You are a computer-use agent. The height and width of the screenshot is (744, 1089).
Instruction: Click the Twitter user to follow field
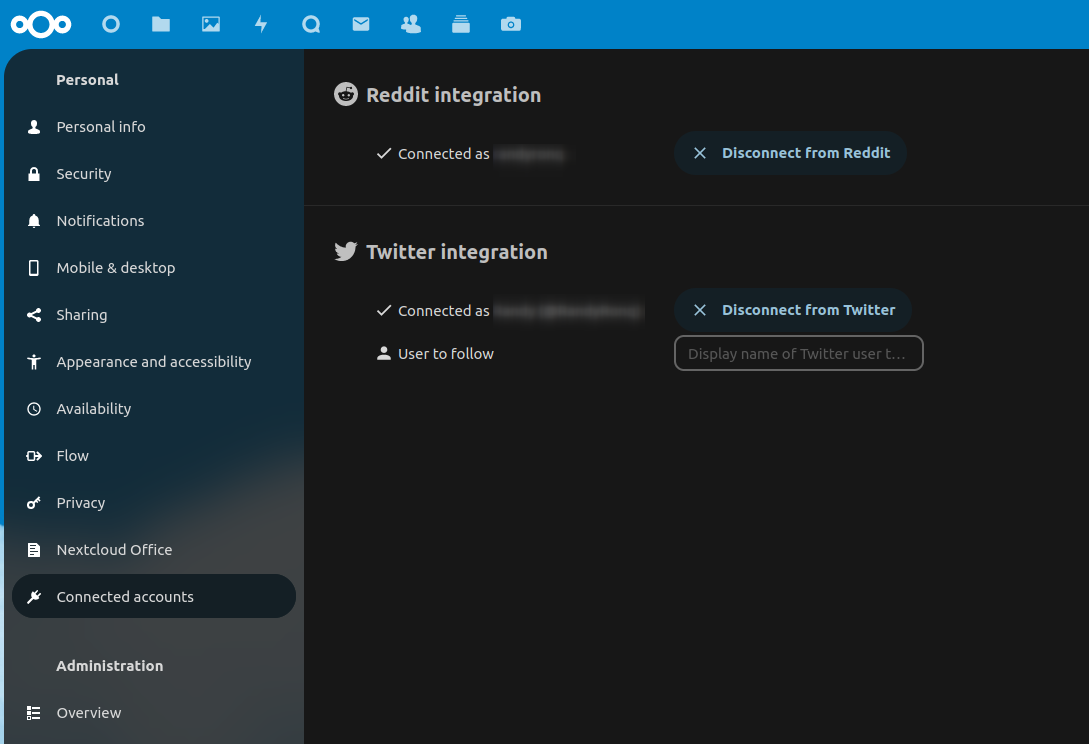(x=798, y=353)
